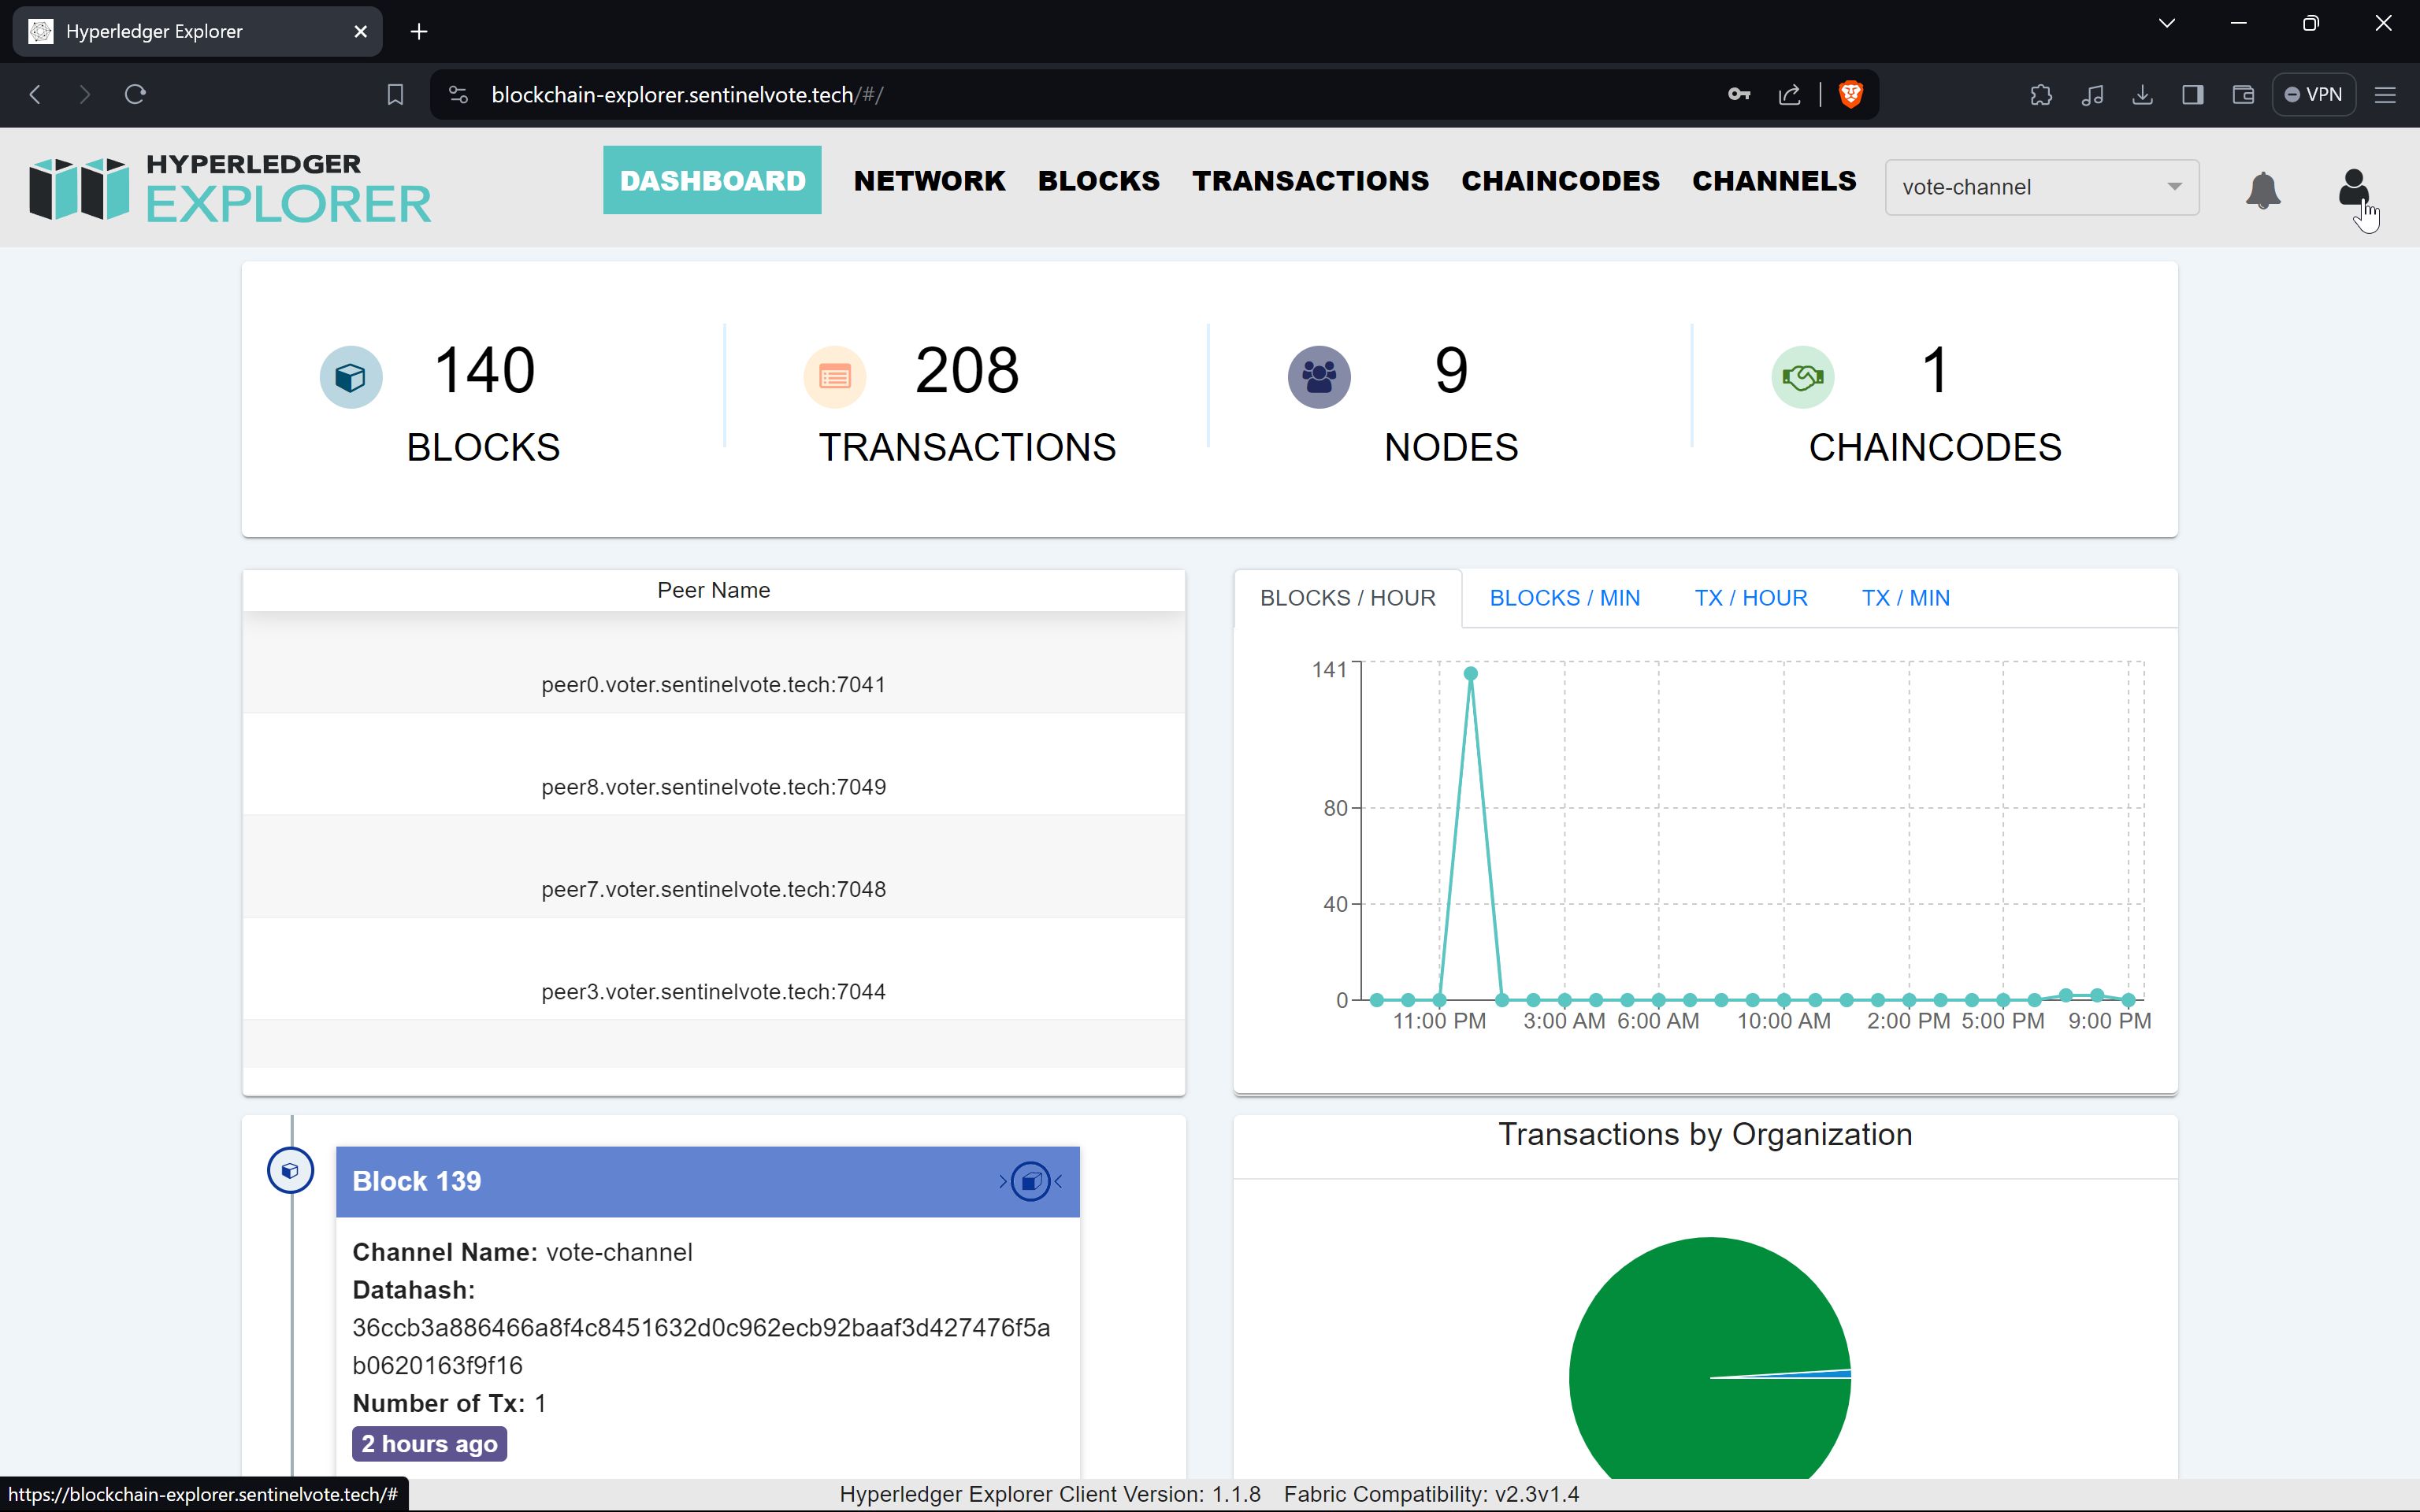This screenshot has height=1512, width=2420.
Task: Switch to TX / MIN chart tab
Action: (x=1905, y=598)
